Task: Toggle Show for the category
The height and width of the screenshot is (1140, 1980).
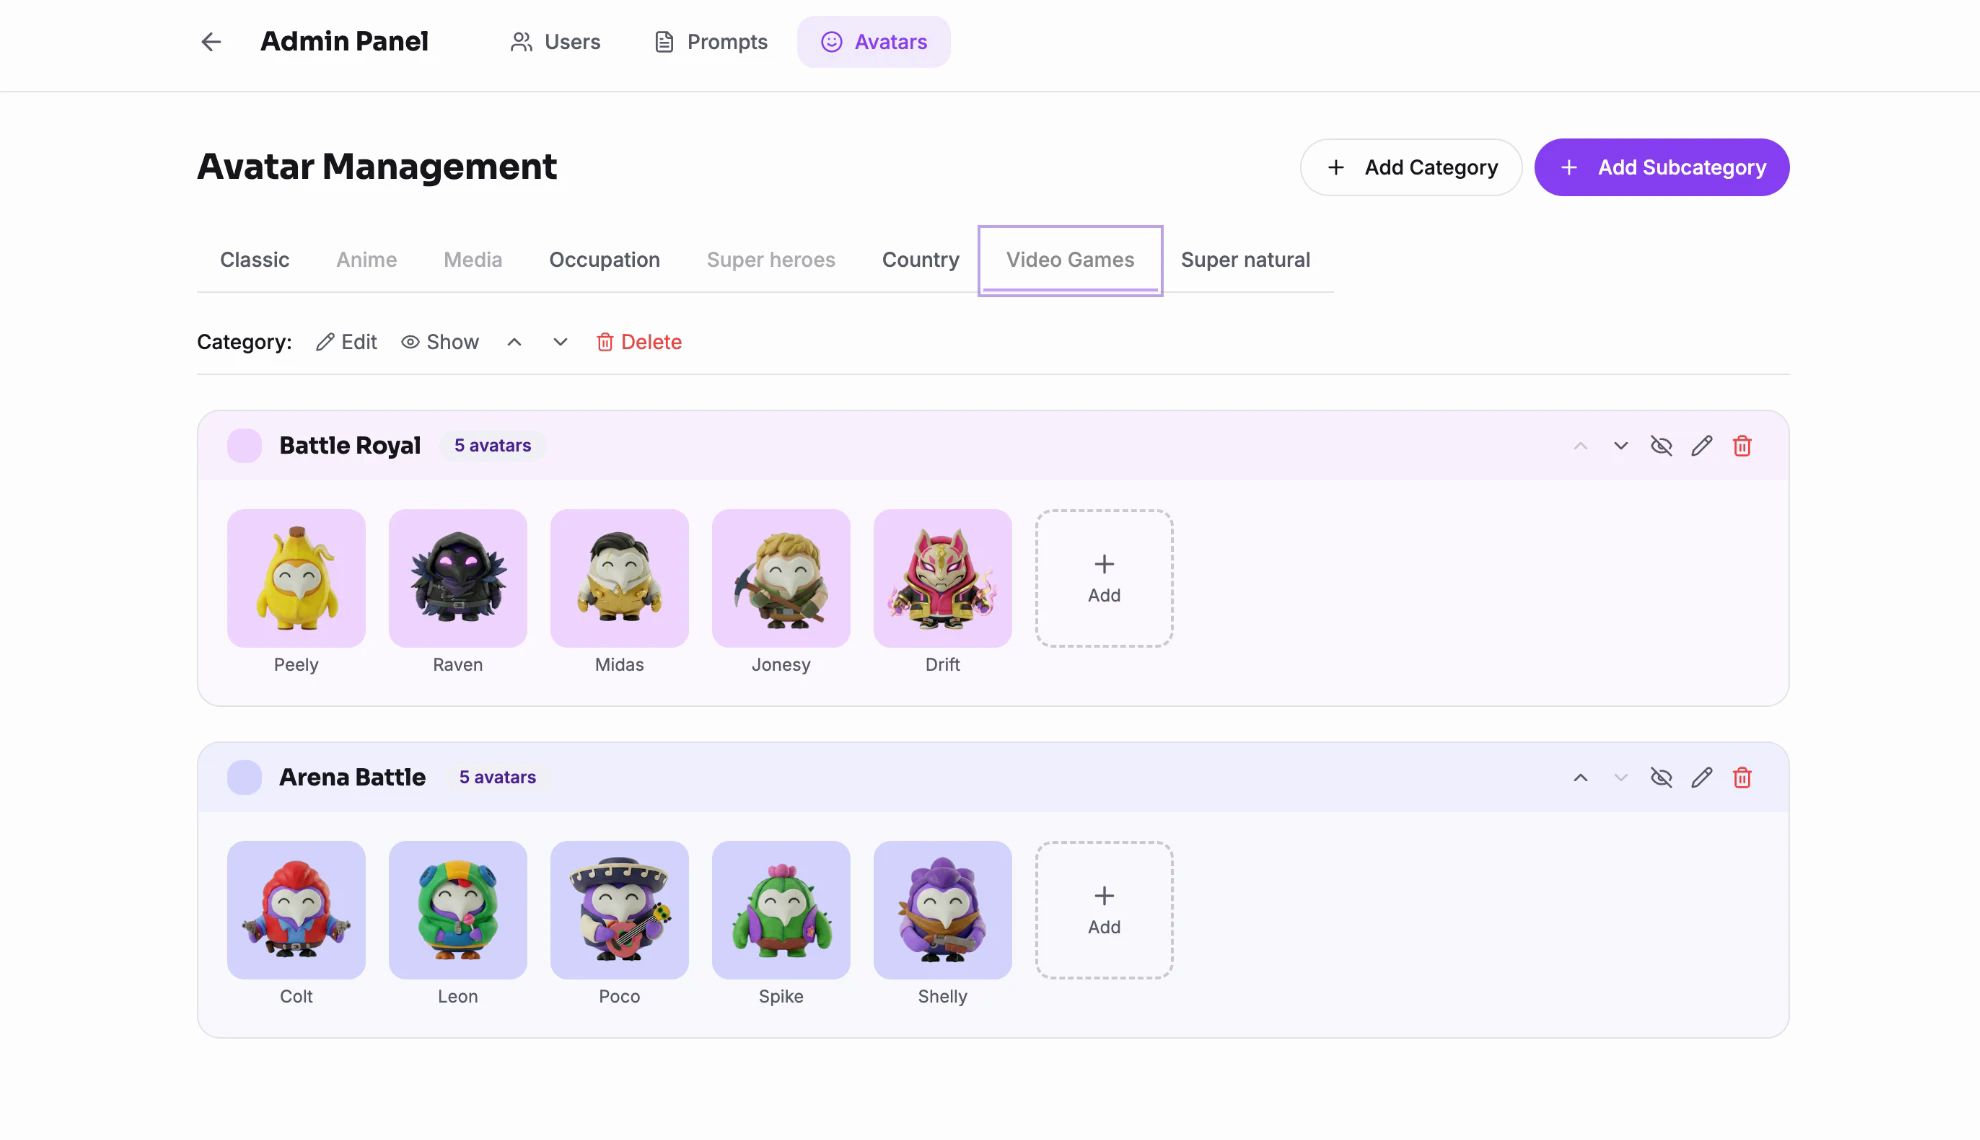Action: [440, 342]
